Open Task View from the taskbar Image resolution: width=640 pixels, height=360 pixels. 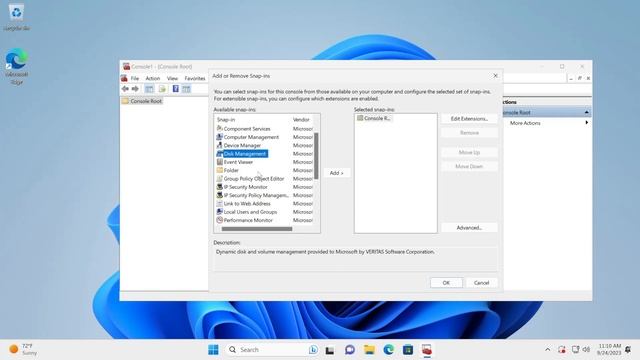[330, 350]
